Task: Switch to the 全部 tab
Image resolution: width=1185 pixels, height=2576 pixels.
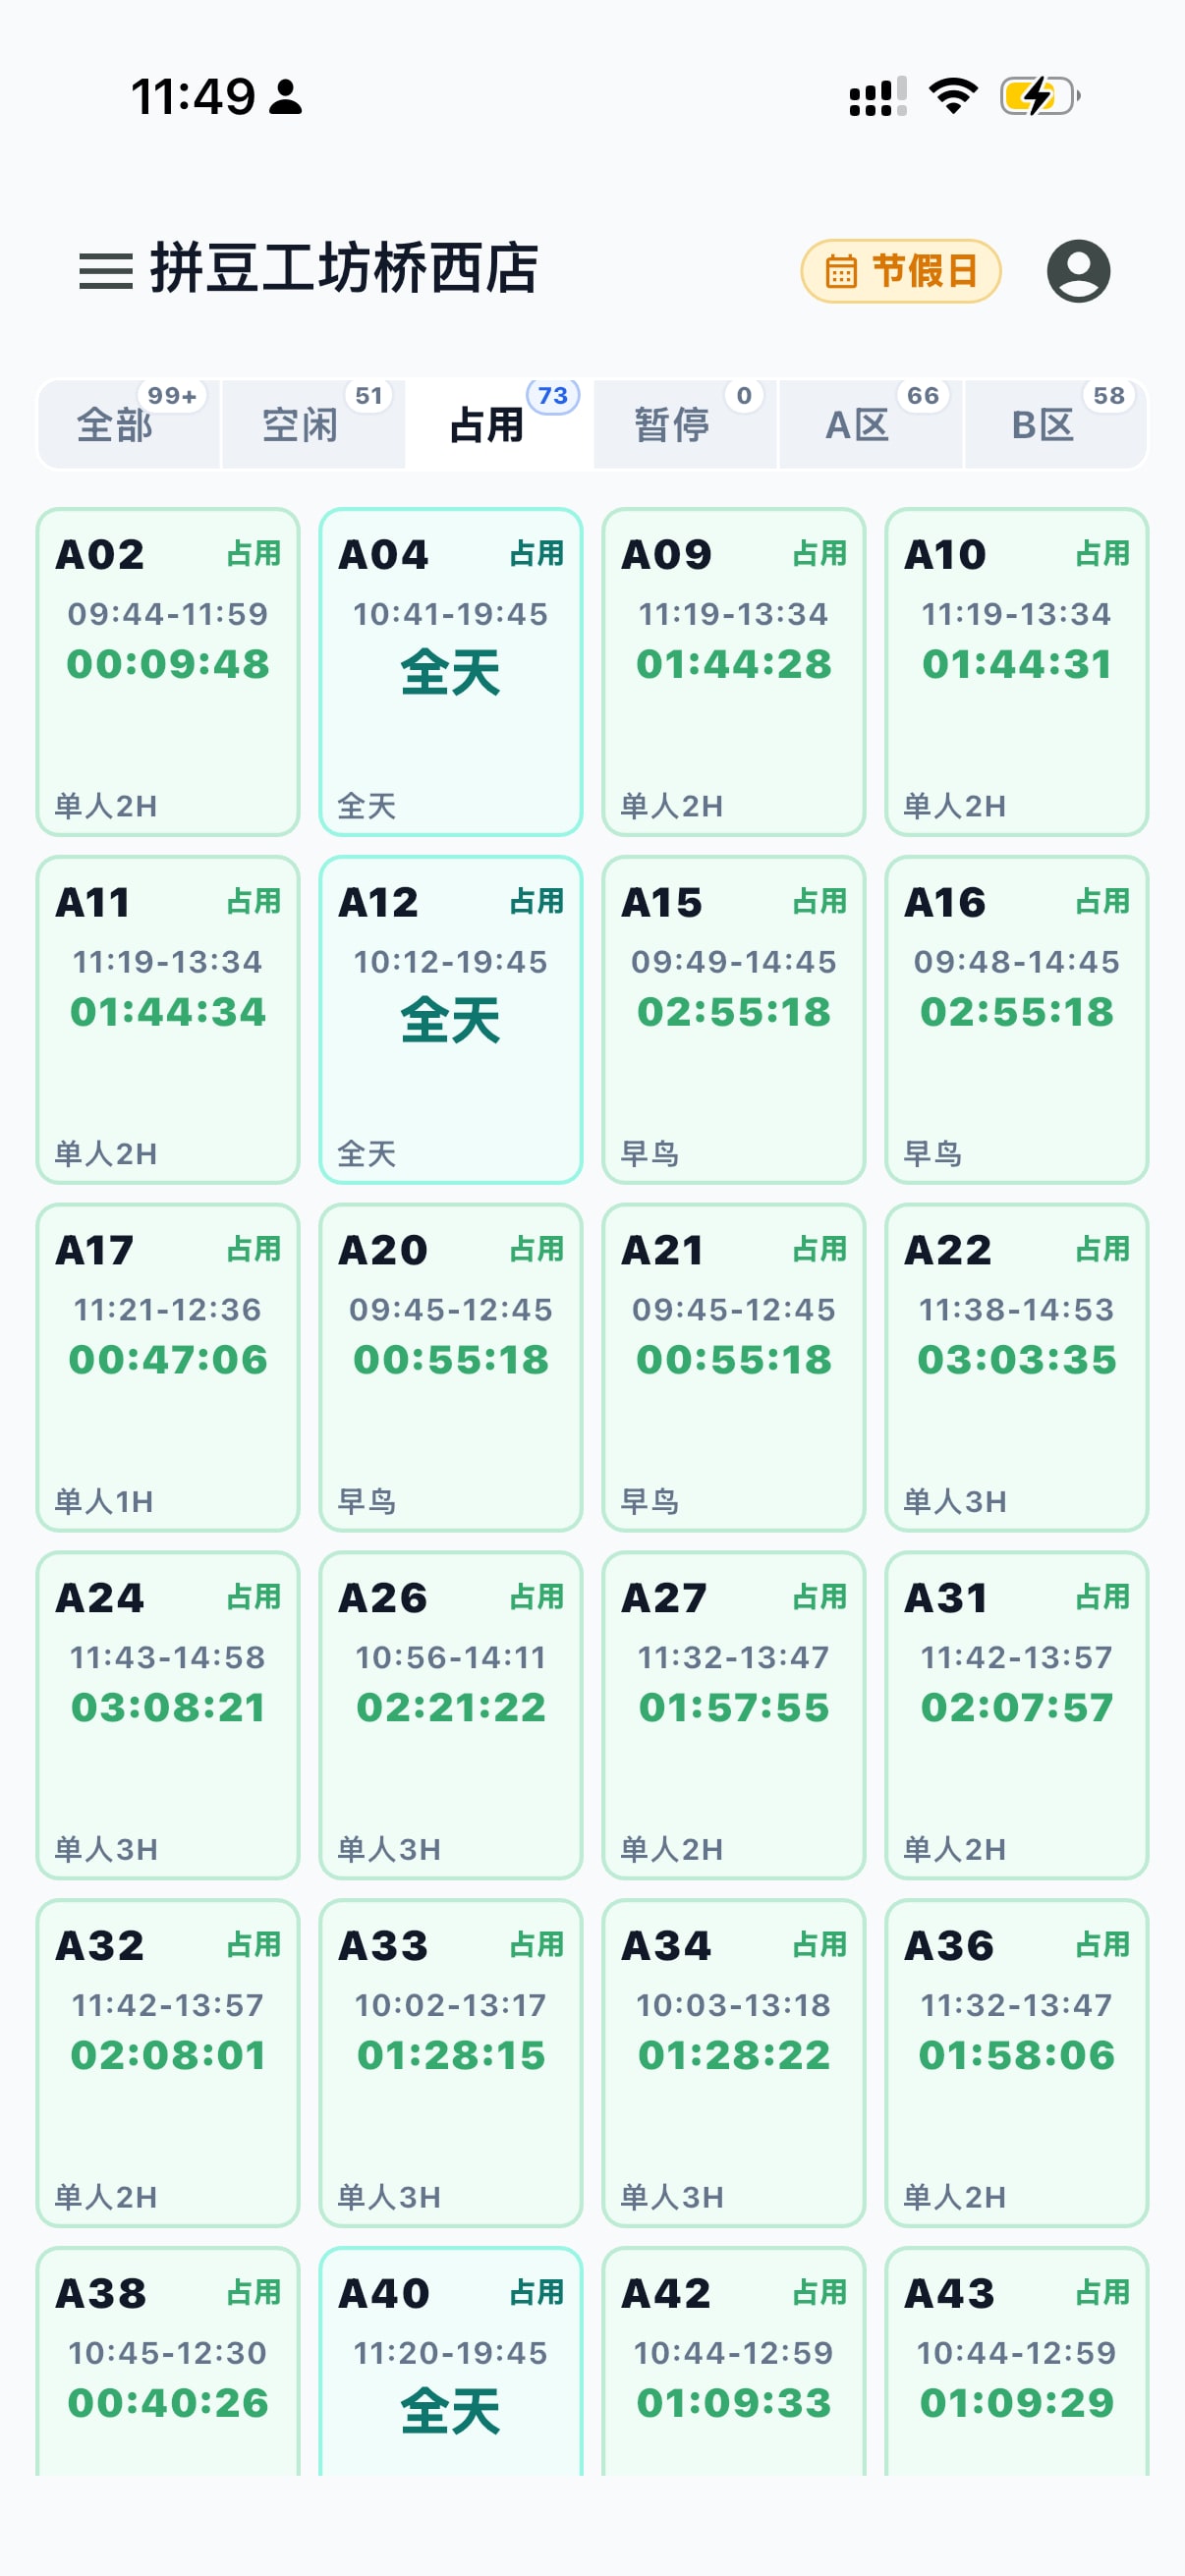Action: pyautogui.click(x=129, y=424)
